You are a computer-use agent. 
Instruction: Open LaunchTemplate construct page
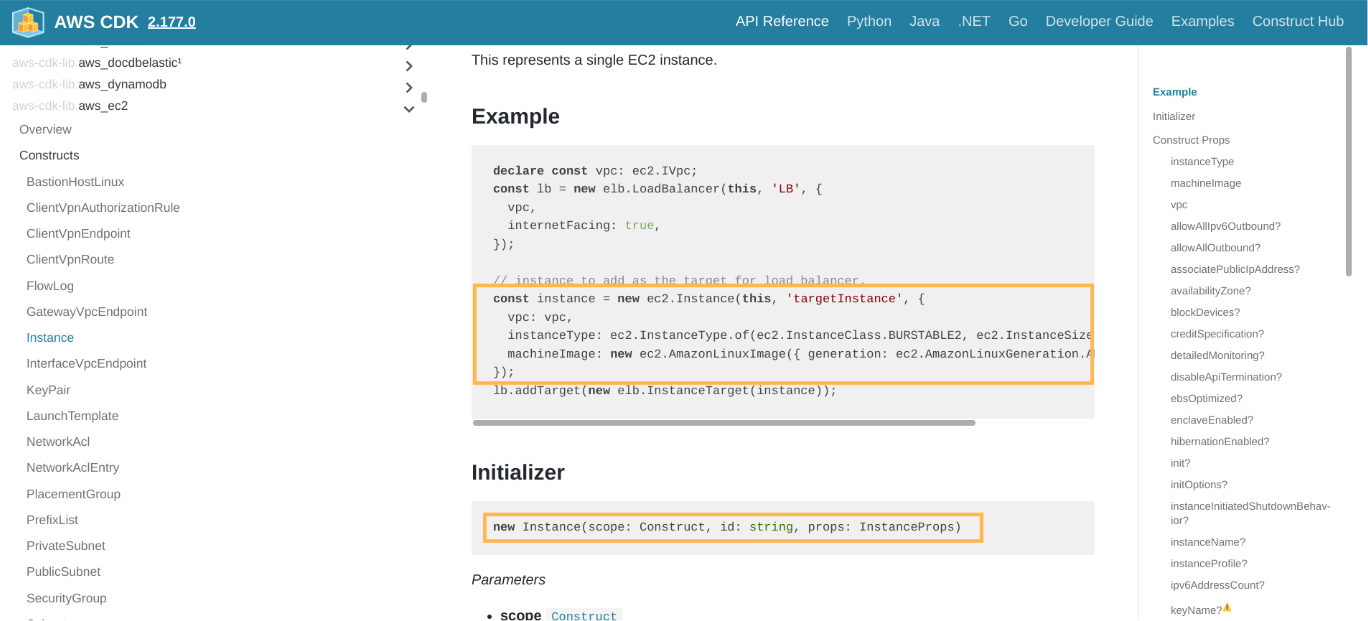coord(72,416)
